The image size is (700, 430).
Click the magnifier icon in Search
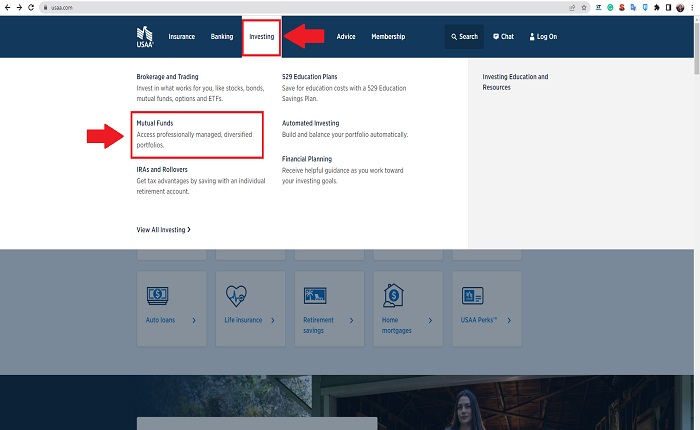[454, 37]
